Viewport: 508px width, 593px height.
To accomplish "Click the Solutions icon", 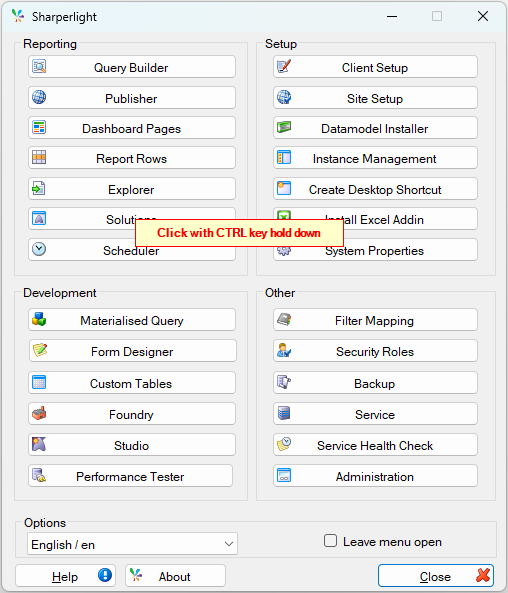I will pyautogui.click(x=39, y=219).
